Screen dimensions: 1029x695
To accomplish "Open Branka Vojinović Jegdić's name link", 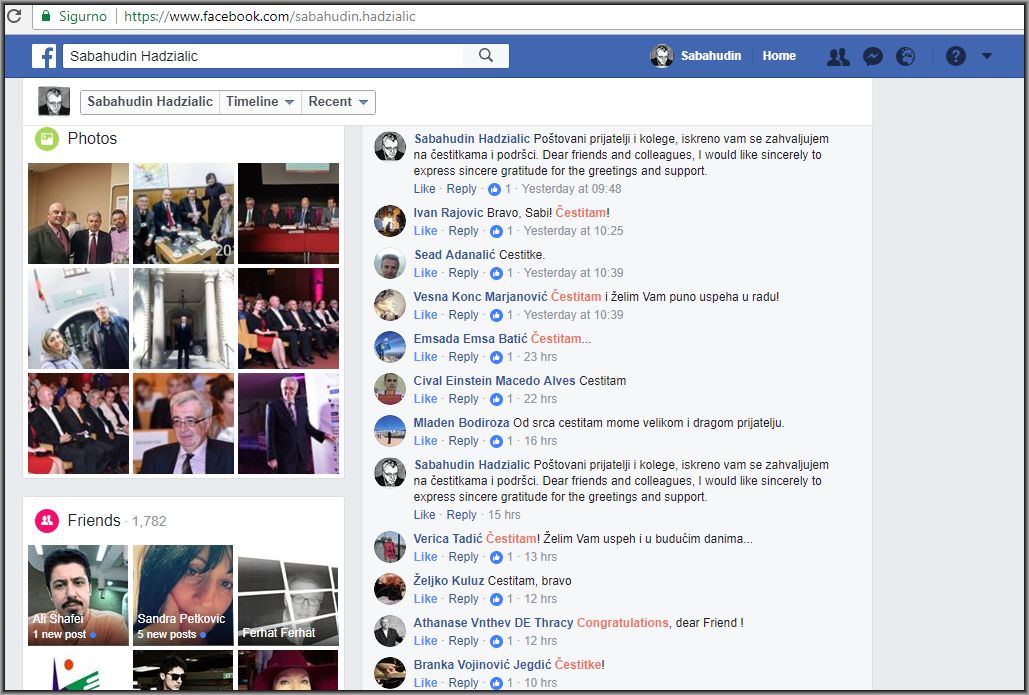I will point(482,665).
